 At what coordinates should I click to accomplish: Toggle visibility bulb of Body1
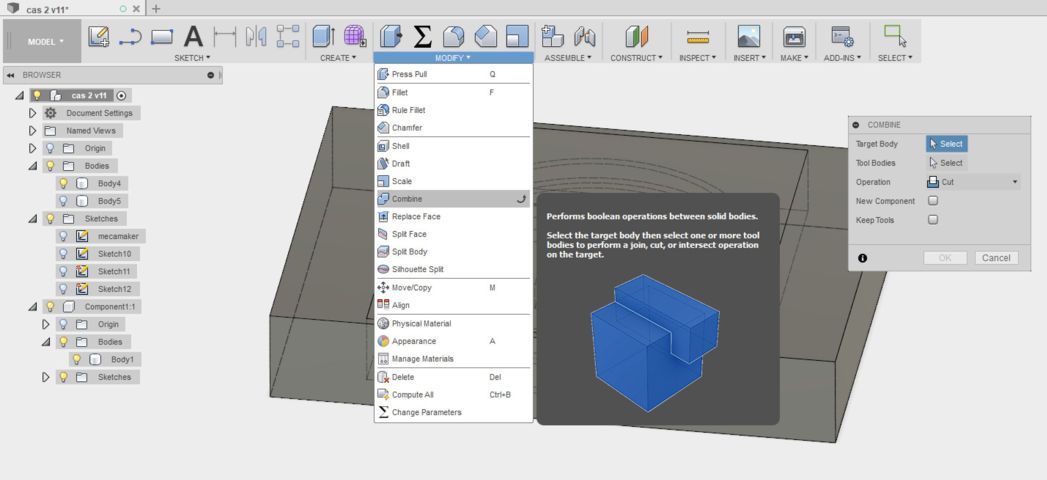[x=77, y=359]
